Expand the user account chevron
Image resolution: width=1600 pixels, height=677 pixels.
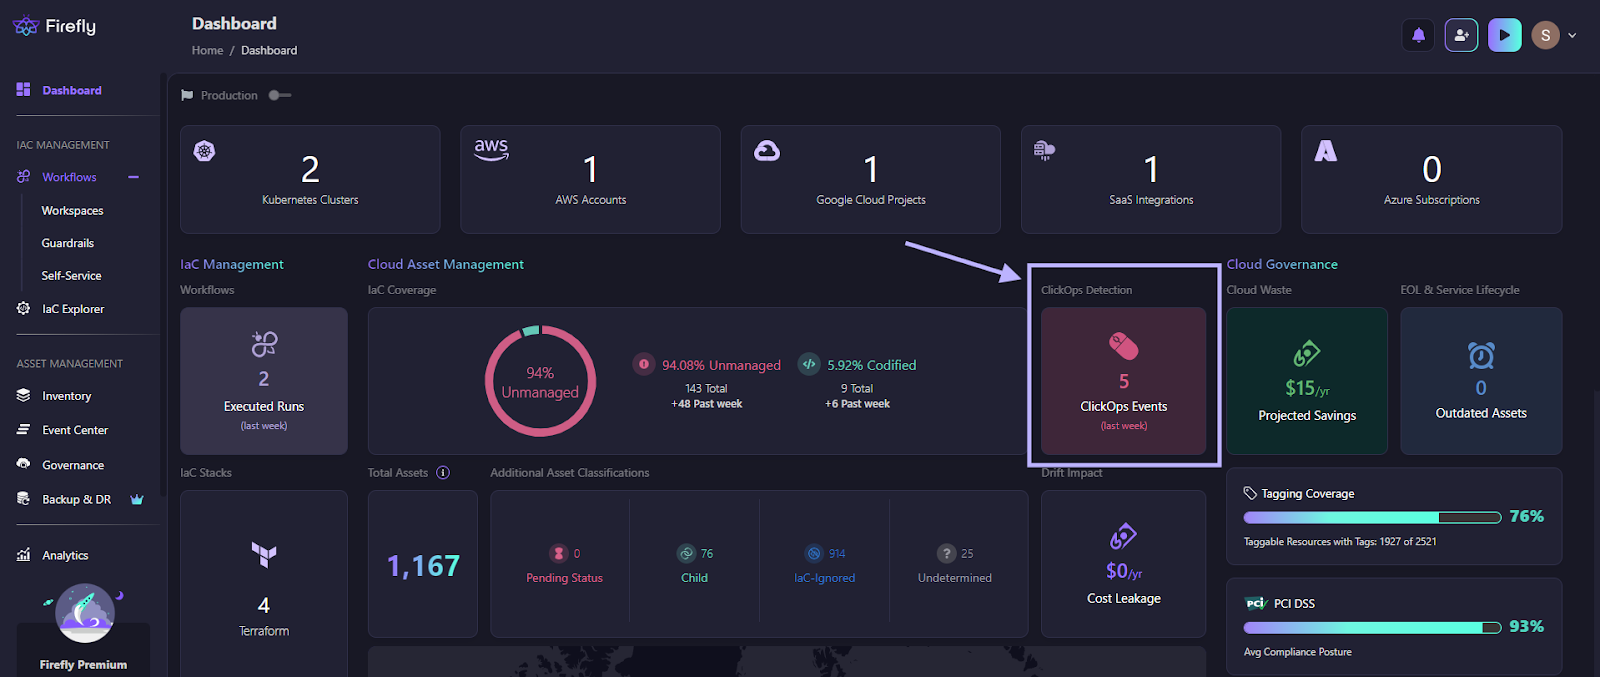pos(1572,35)
